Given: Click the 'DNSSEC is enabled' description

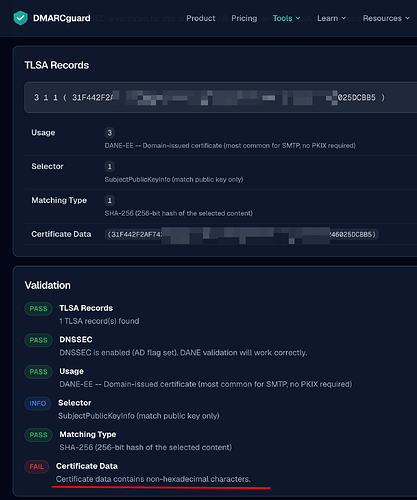Looking at the screenshot, I should pyautogui.click(x=183, y=353).
